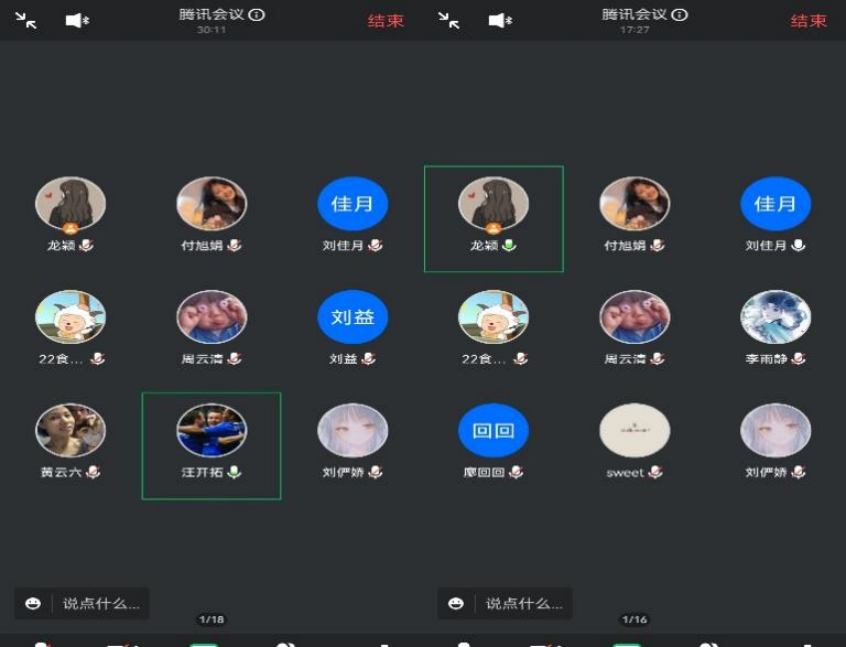Minimize the left meeting window with the shrink arrows
The height and width of the screenshot is (647, 846).
point(26,21)
